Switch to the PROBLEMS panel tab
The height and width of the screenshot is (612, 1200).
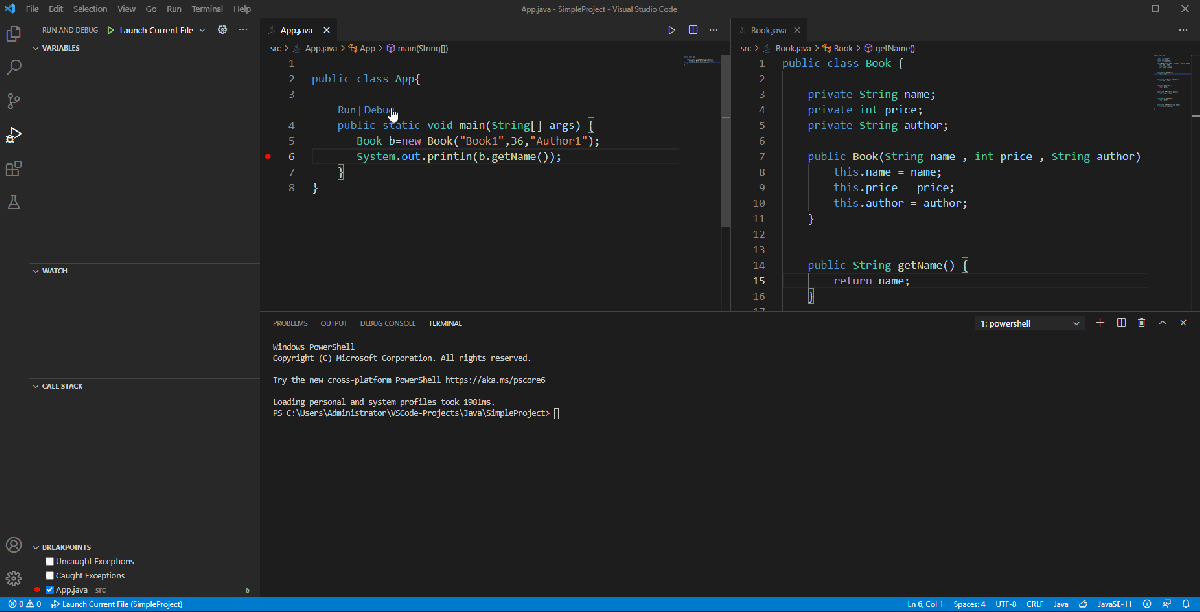[290, 323]
